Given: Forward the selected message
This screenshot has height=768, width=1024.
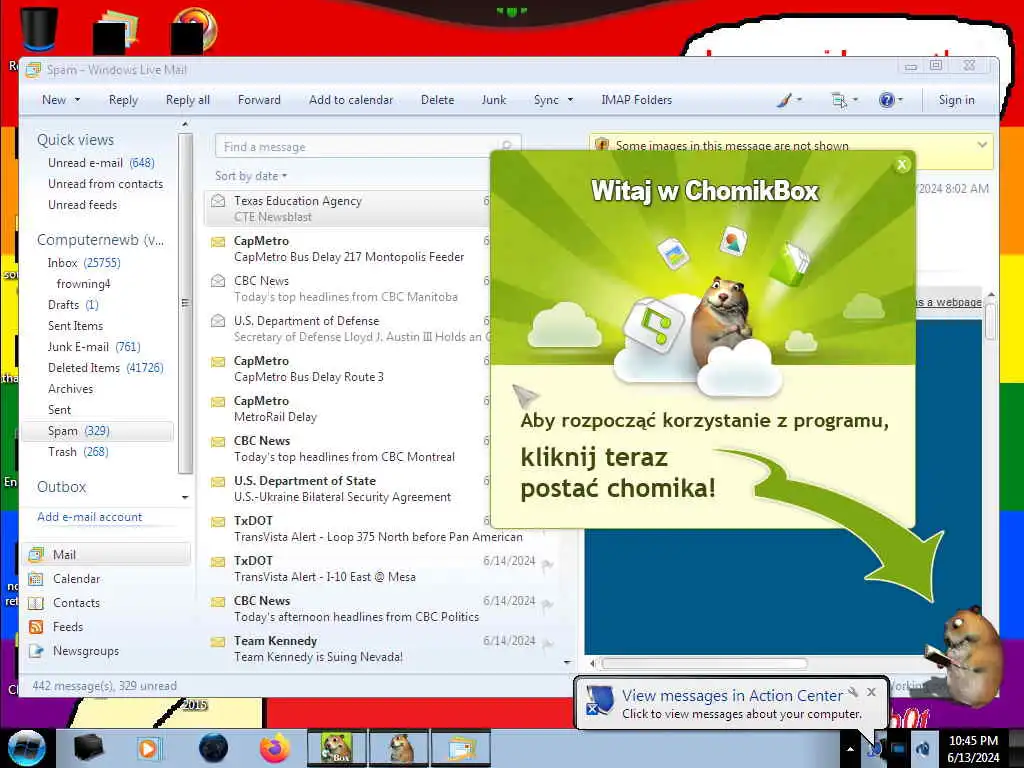Looking at the screenshot, I should pos(259,100).
